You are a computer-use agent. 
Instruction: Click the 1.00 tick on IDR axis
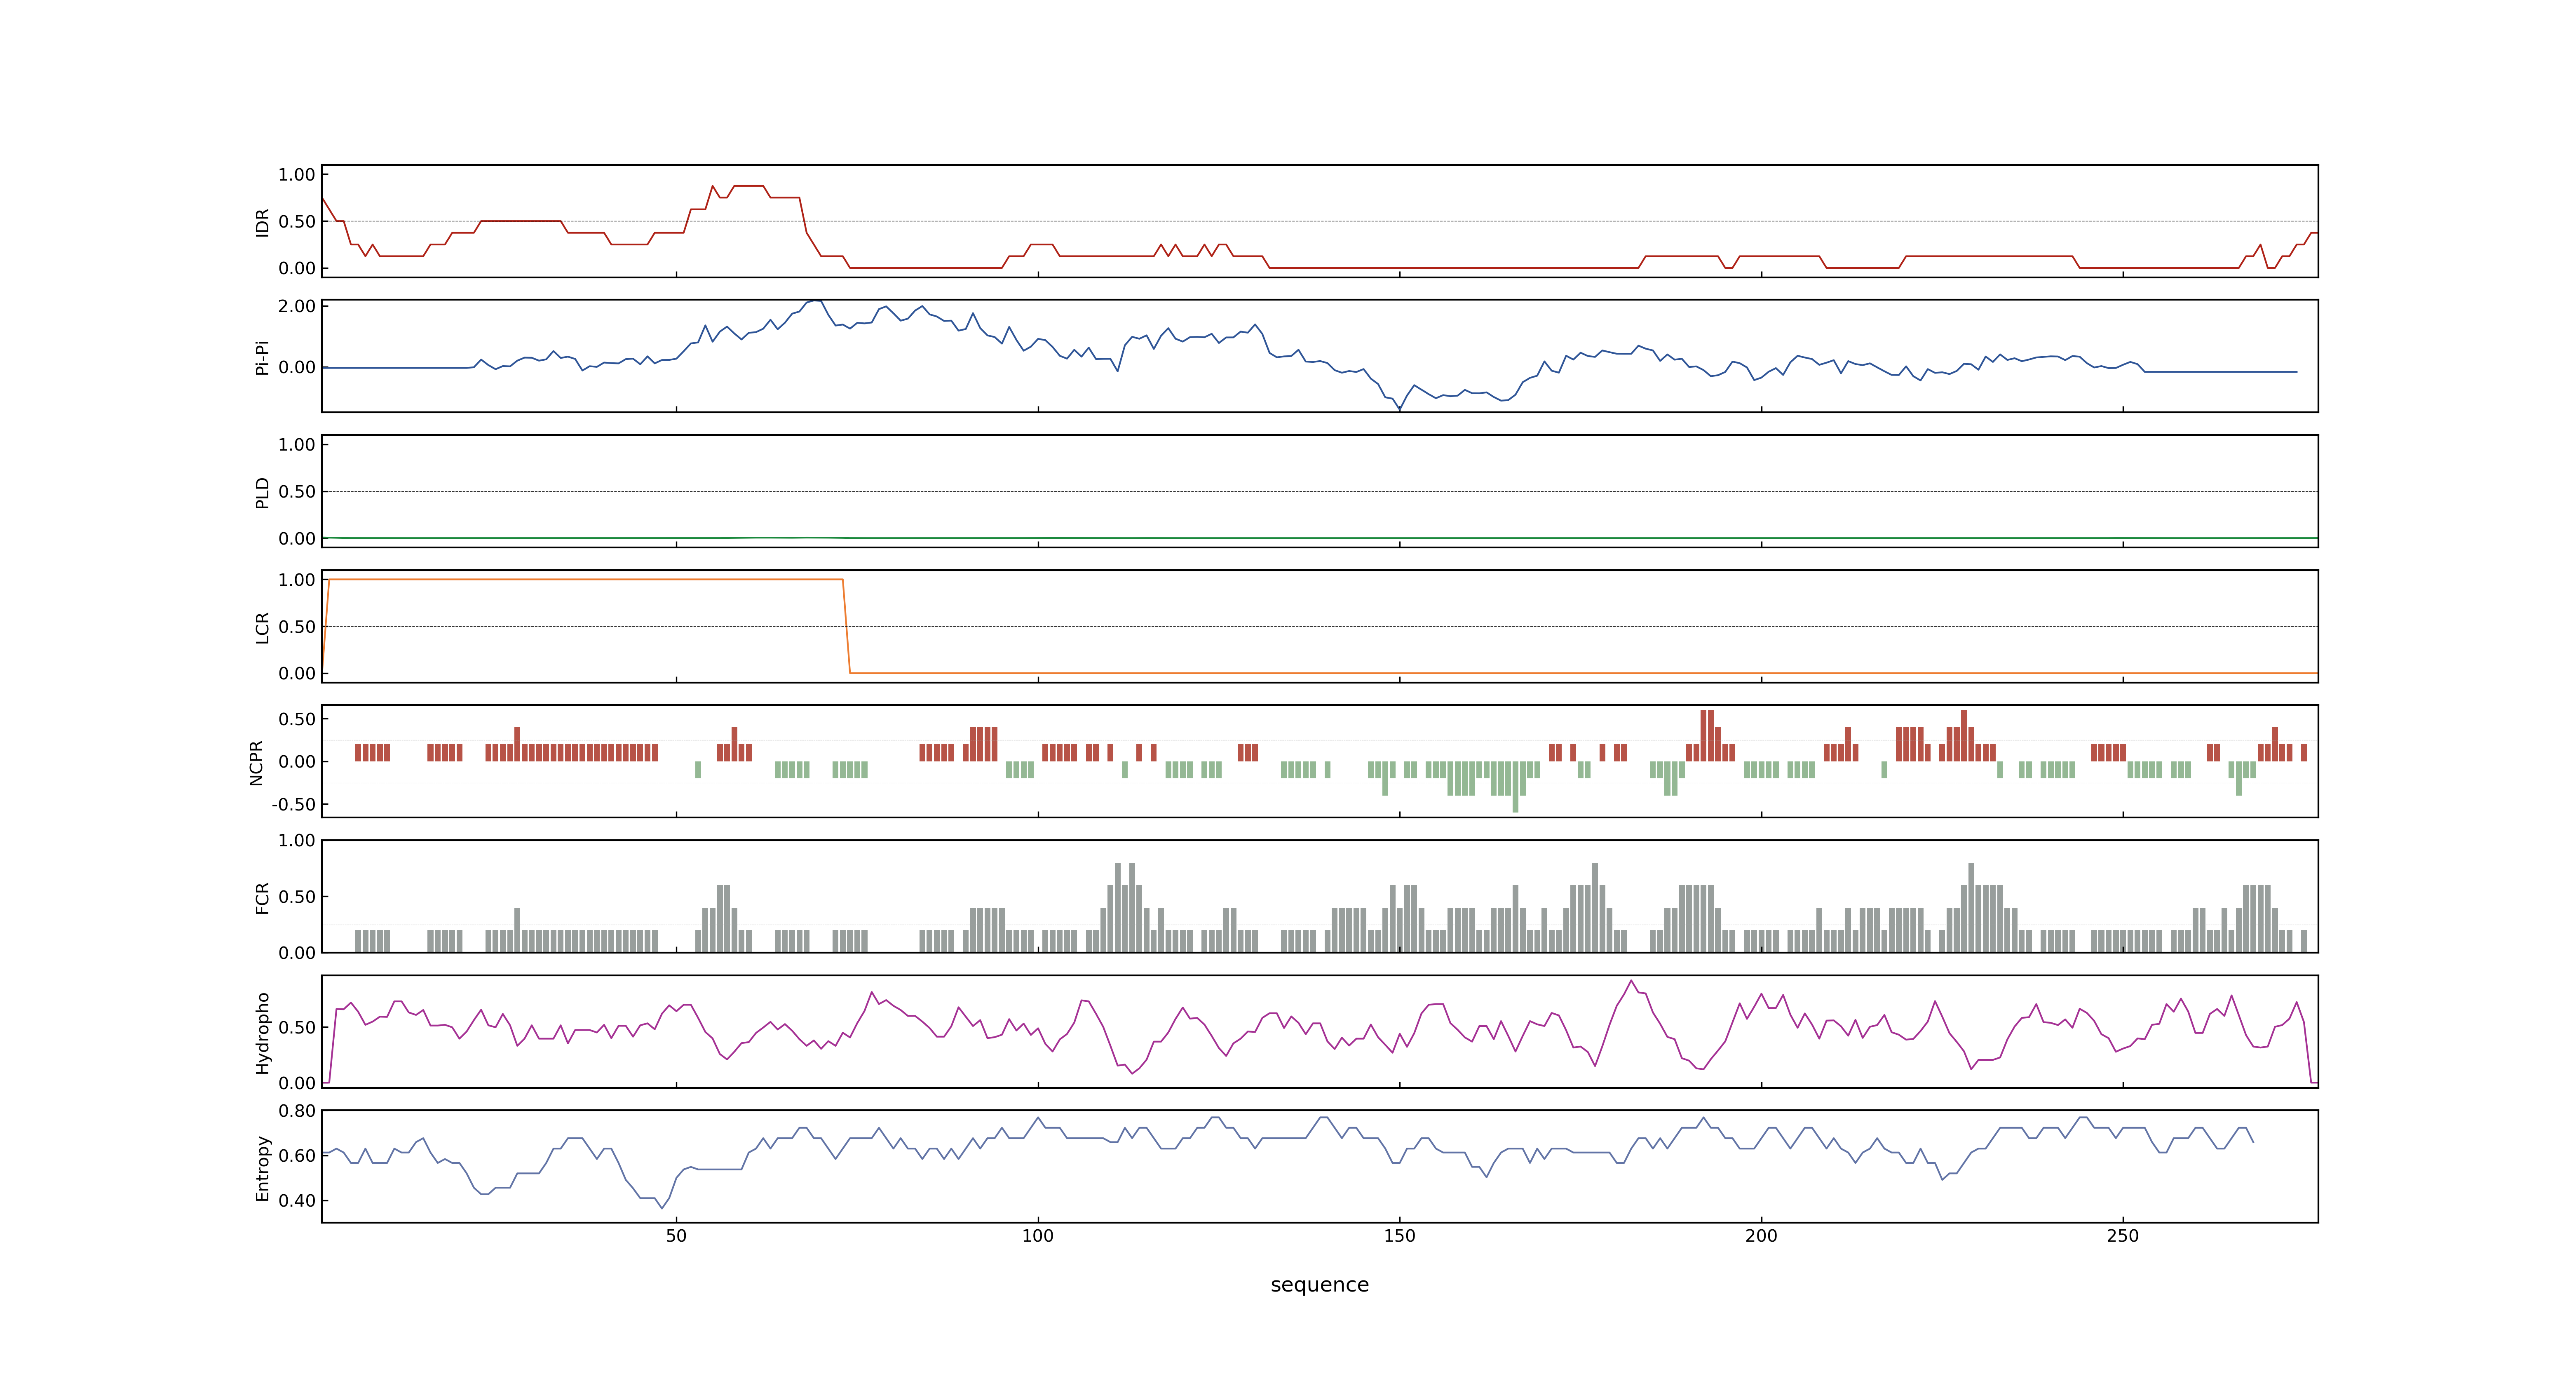click(297, 175)
